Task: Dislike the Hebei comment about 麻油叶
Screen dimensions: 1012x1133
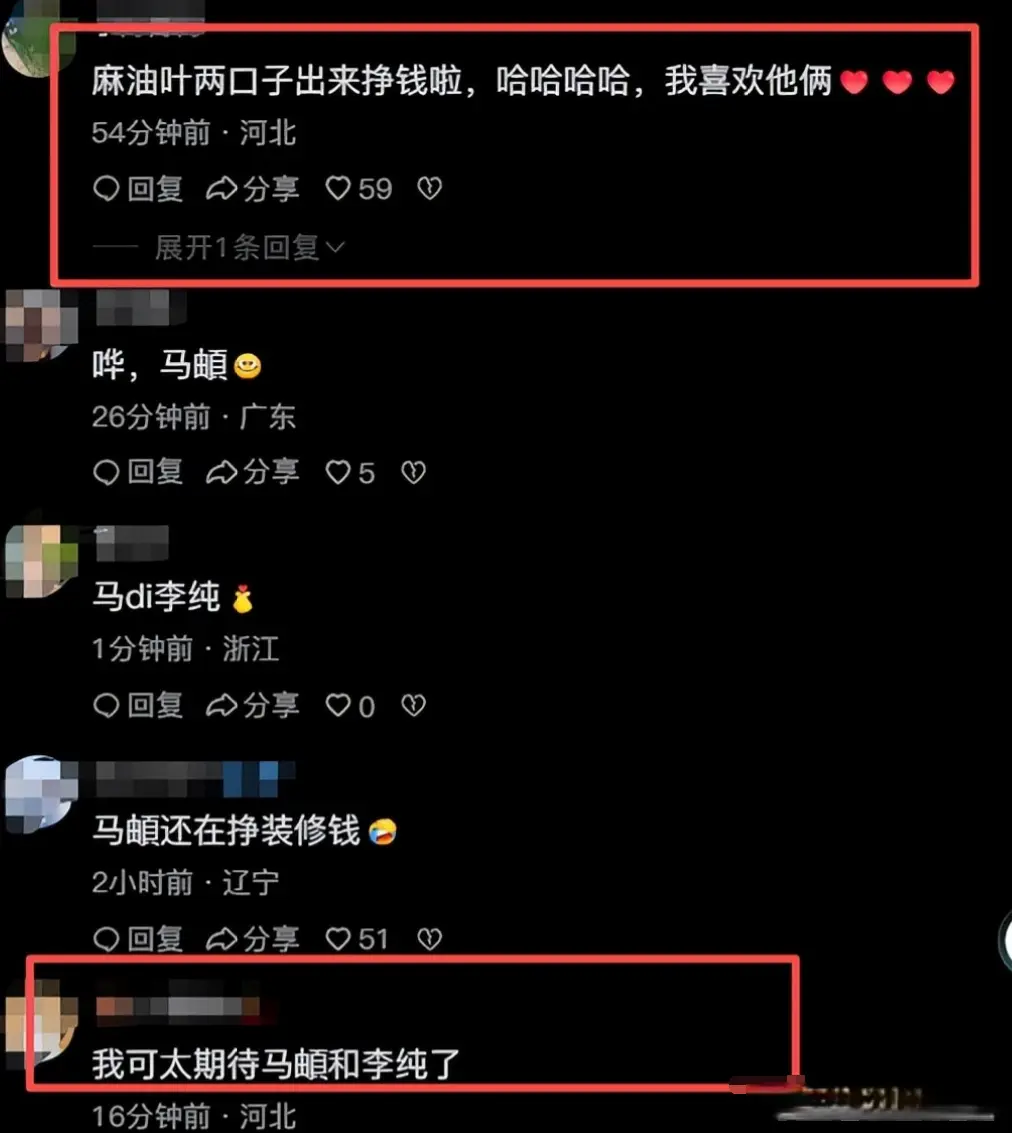Action: (430, 189)
